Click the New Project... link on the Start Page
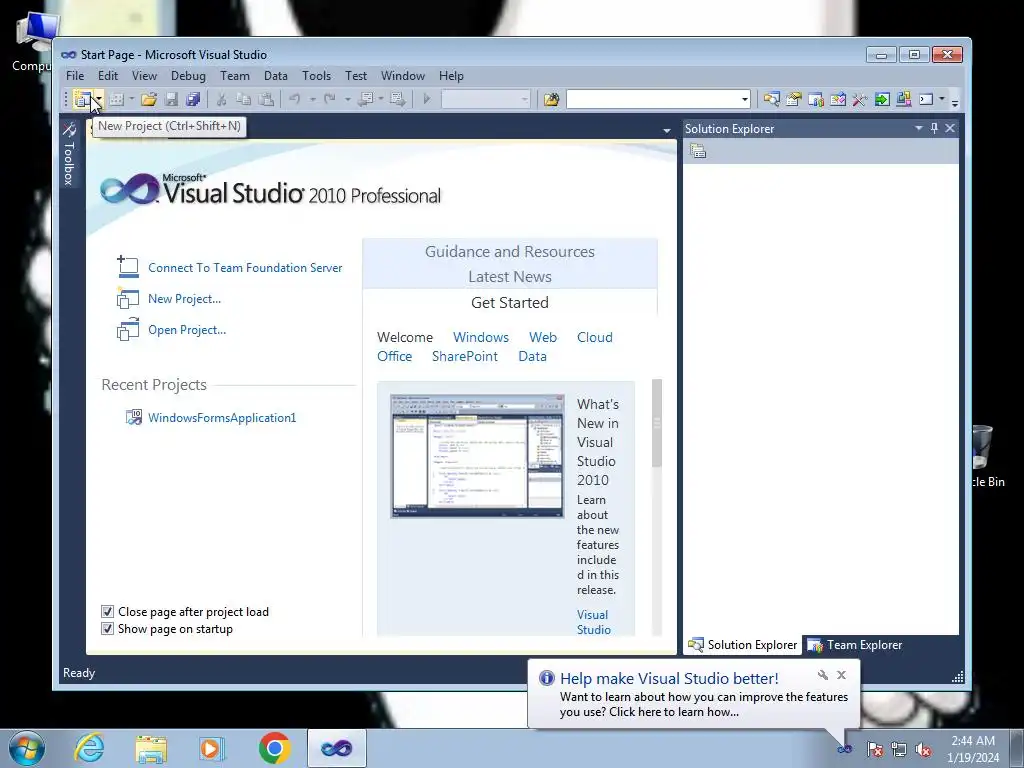Screen dimensions: 1024x768 (184, 298)
